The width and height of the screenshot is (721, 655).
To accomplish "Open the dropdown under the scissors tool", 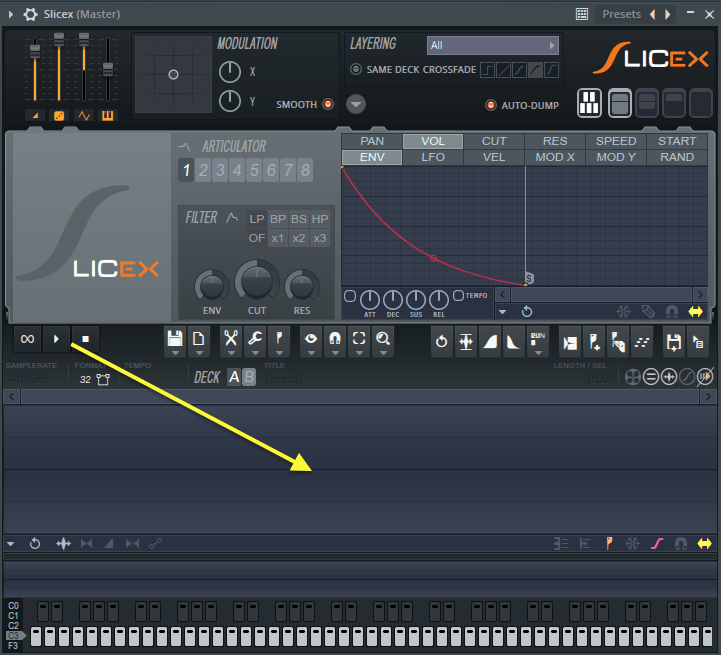I will [x=231, y=353].
